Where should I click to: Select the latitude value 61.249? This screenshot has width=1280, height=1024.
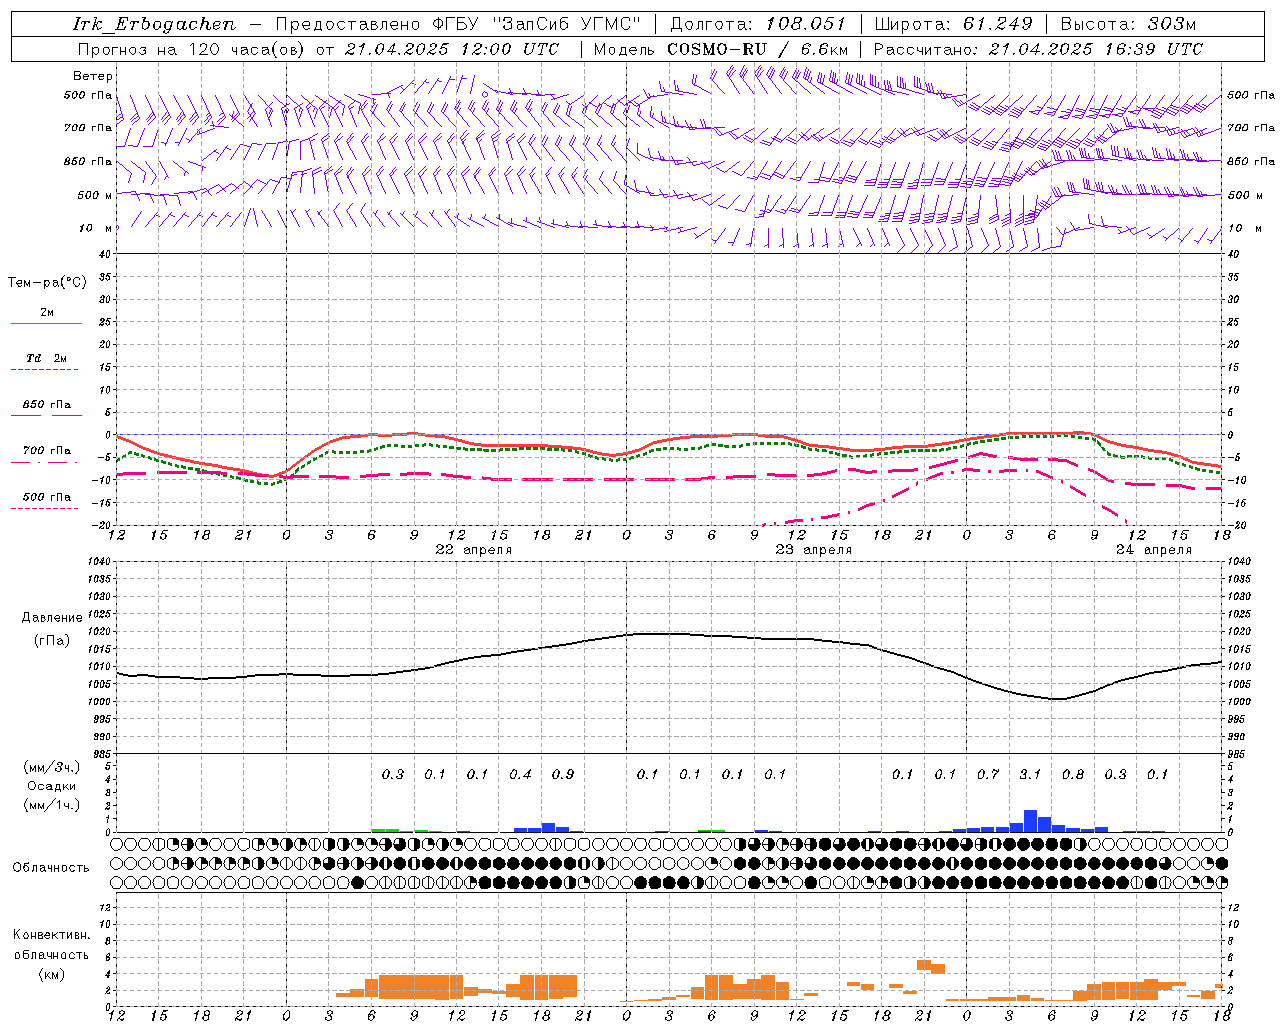[997, 24]
